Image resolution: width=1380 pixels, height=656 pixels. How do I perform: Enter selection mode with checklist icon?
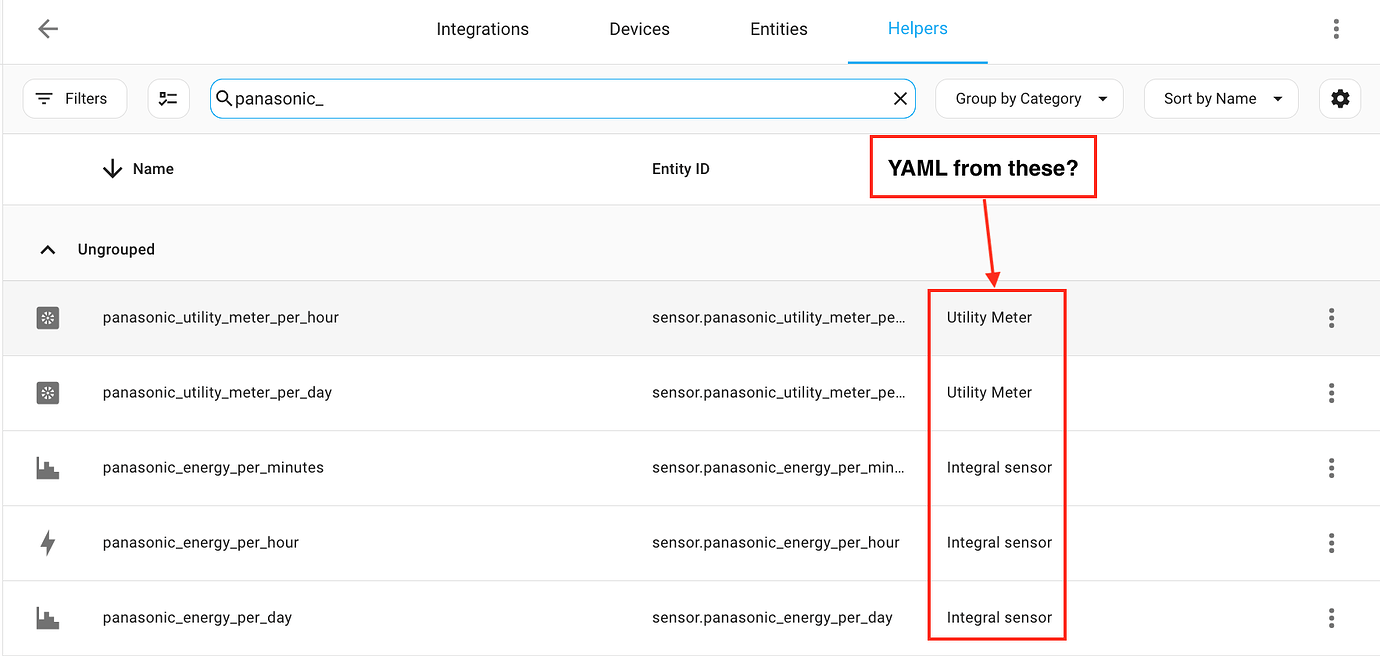169,99
